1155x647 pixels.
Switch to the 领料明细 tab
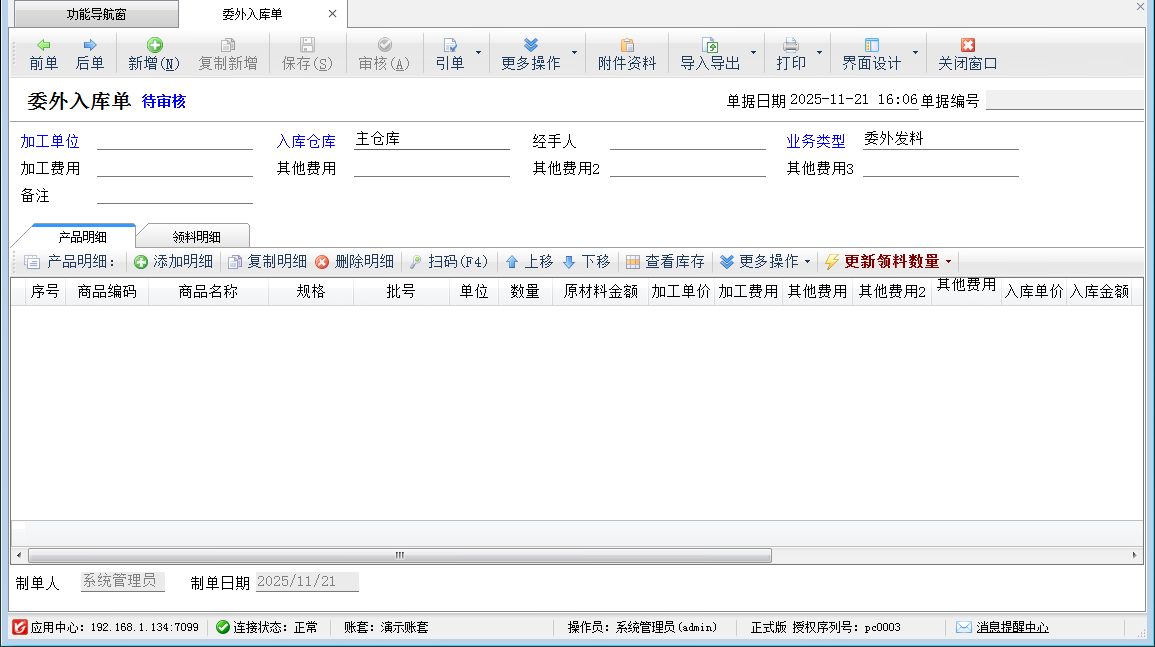(x=196, y=237)
